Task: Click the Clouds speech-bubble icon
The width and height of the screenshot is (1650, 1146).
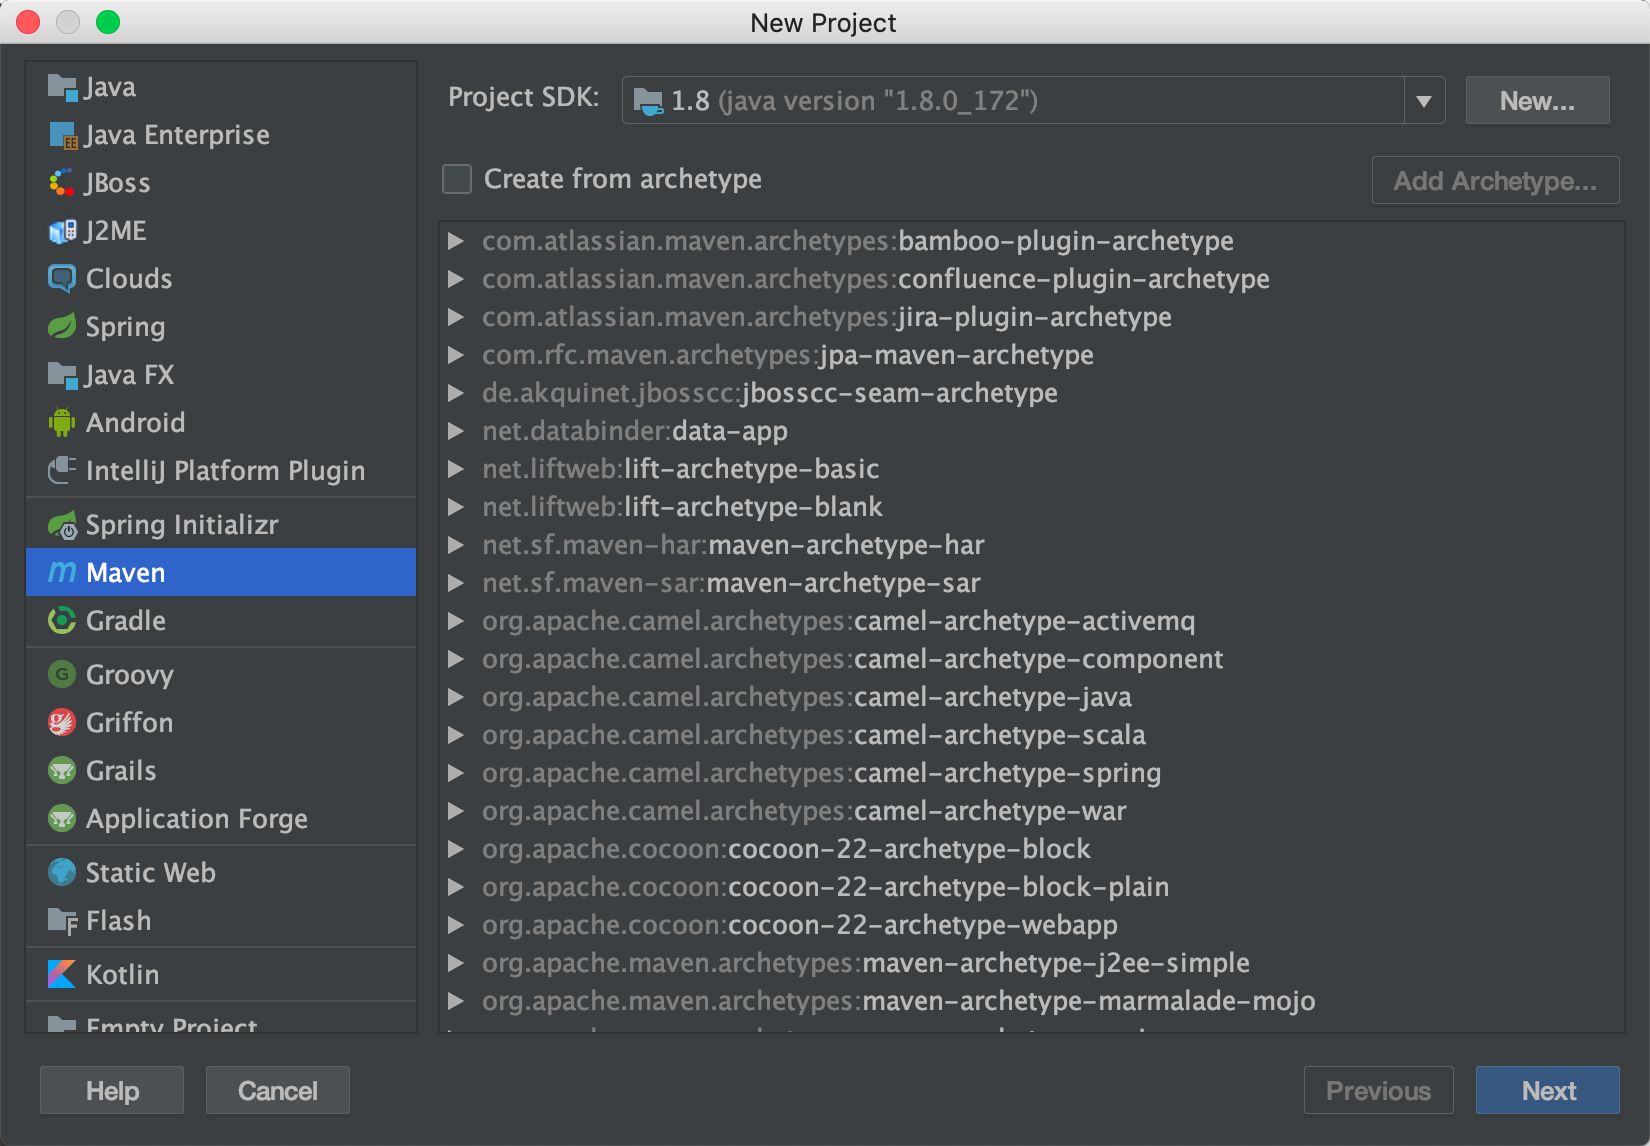Action: click(x=62, y=279)
